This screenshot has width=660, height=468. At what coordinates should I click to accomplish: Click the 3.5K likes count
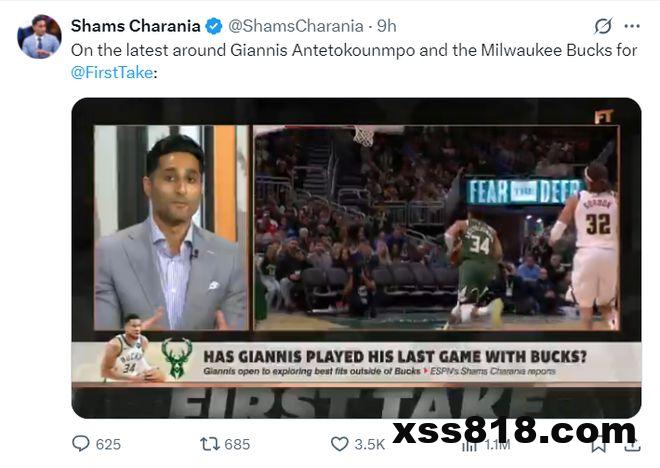(x=370, y=444)
